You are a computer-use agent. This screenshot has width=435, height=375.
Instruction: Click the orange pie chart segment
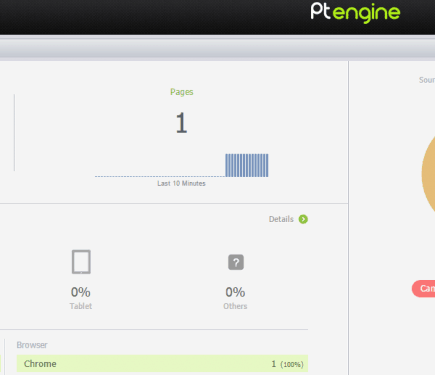[429, 173]
